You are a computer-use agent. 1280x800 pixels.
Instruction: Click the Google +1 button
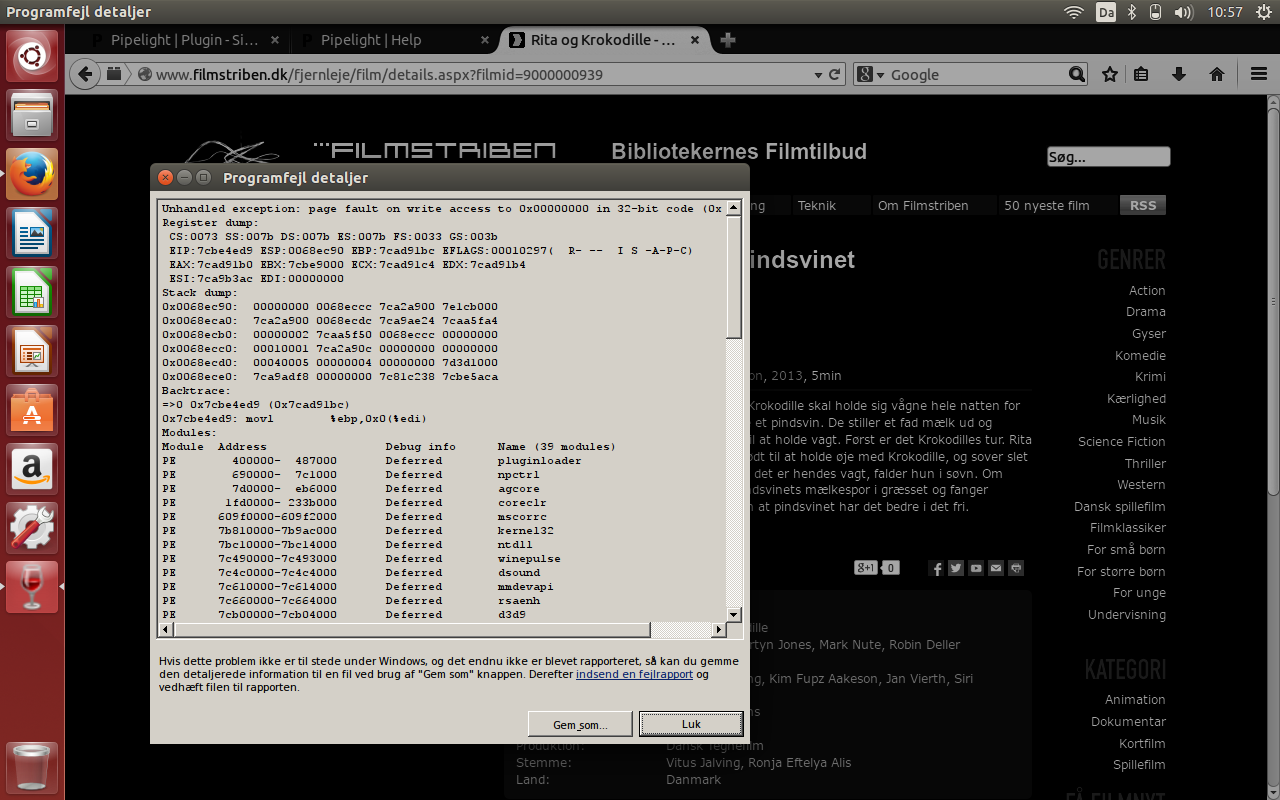pyautogui.click(x=866, y=568)
